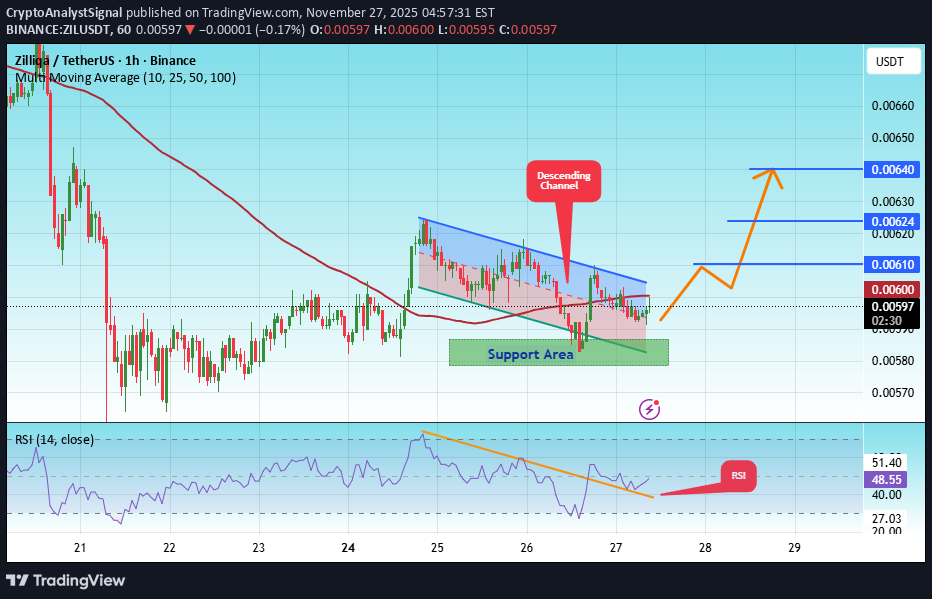Image resolution: width=932 pixels, height=599 pixels.
Task: Click the Descending Channel callout
Action: (x=562, y=180)
